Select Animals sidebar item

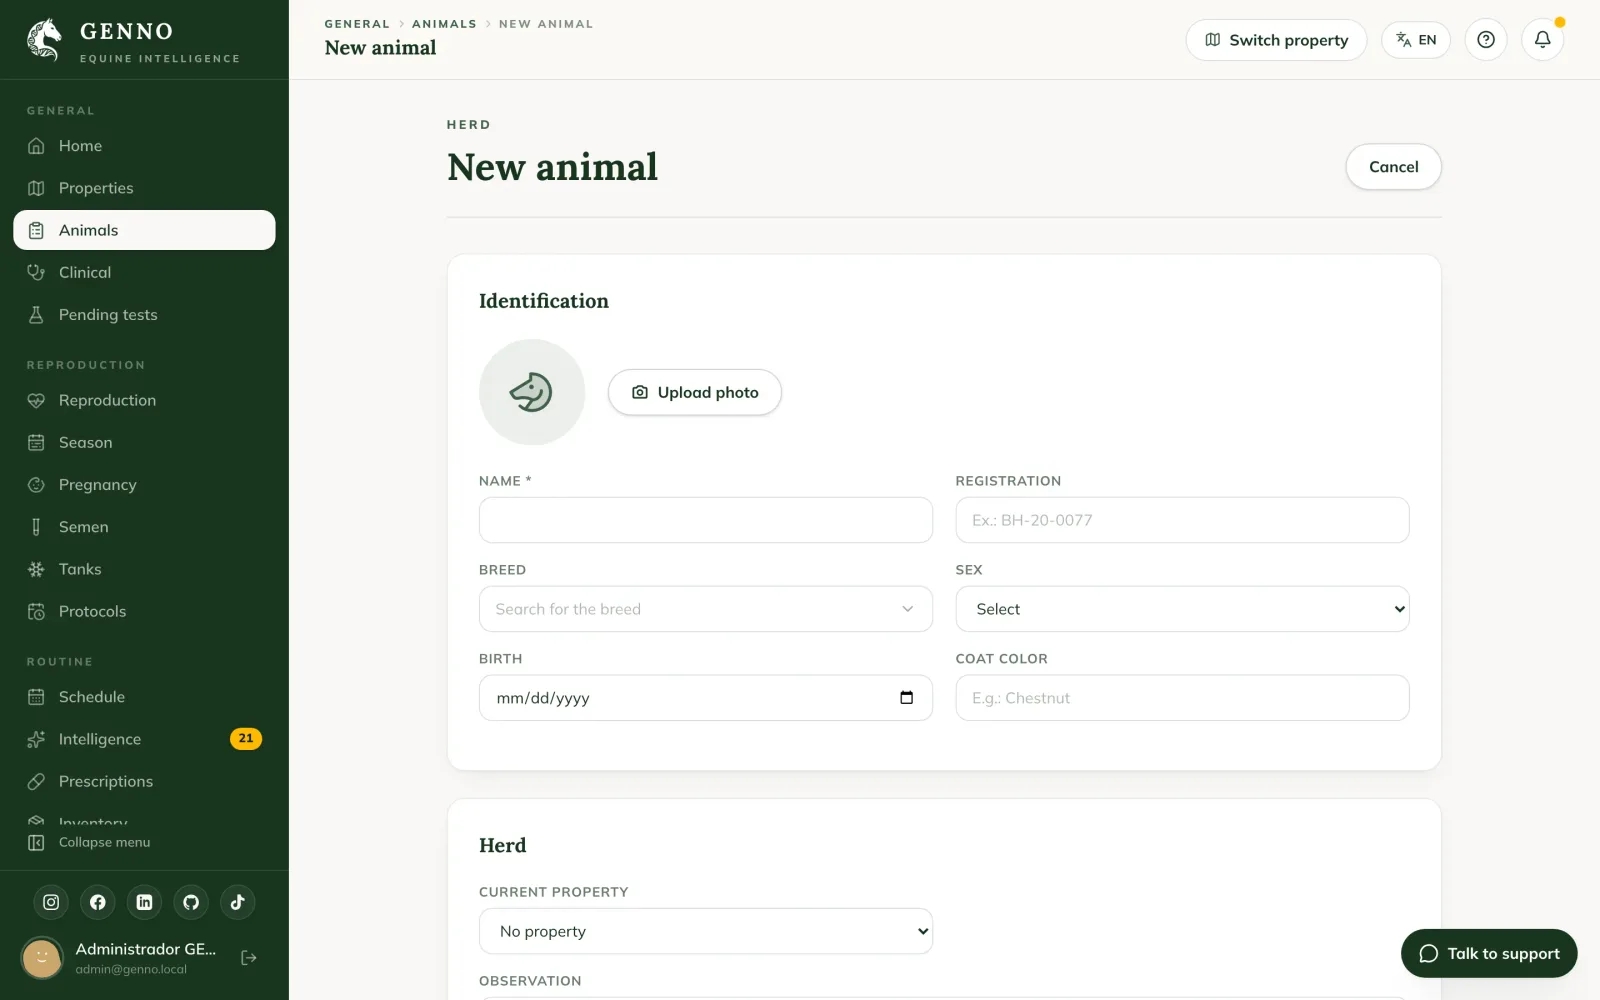144,230
